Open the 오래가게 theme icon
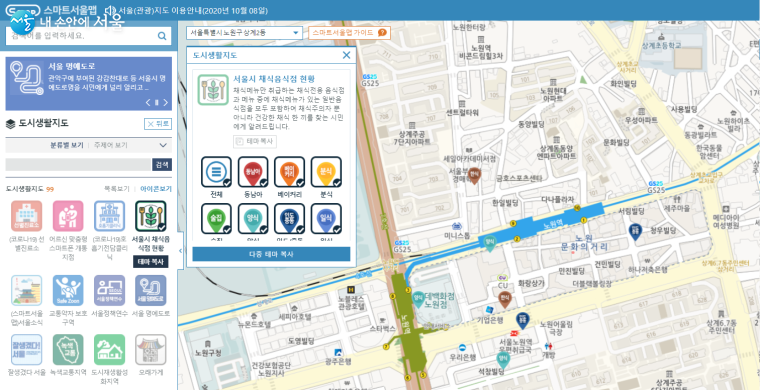 coord(151,349)
